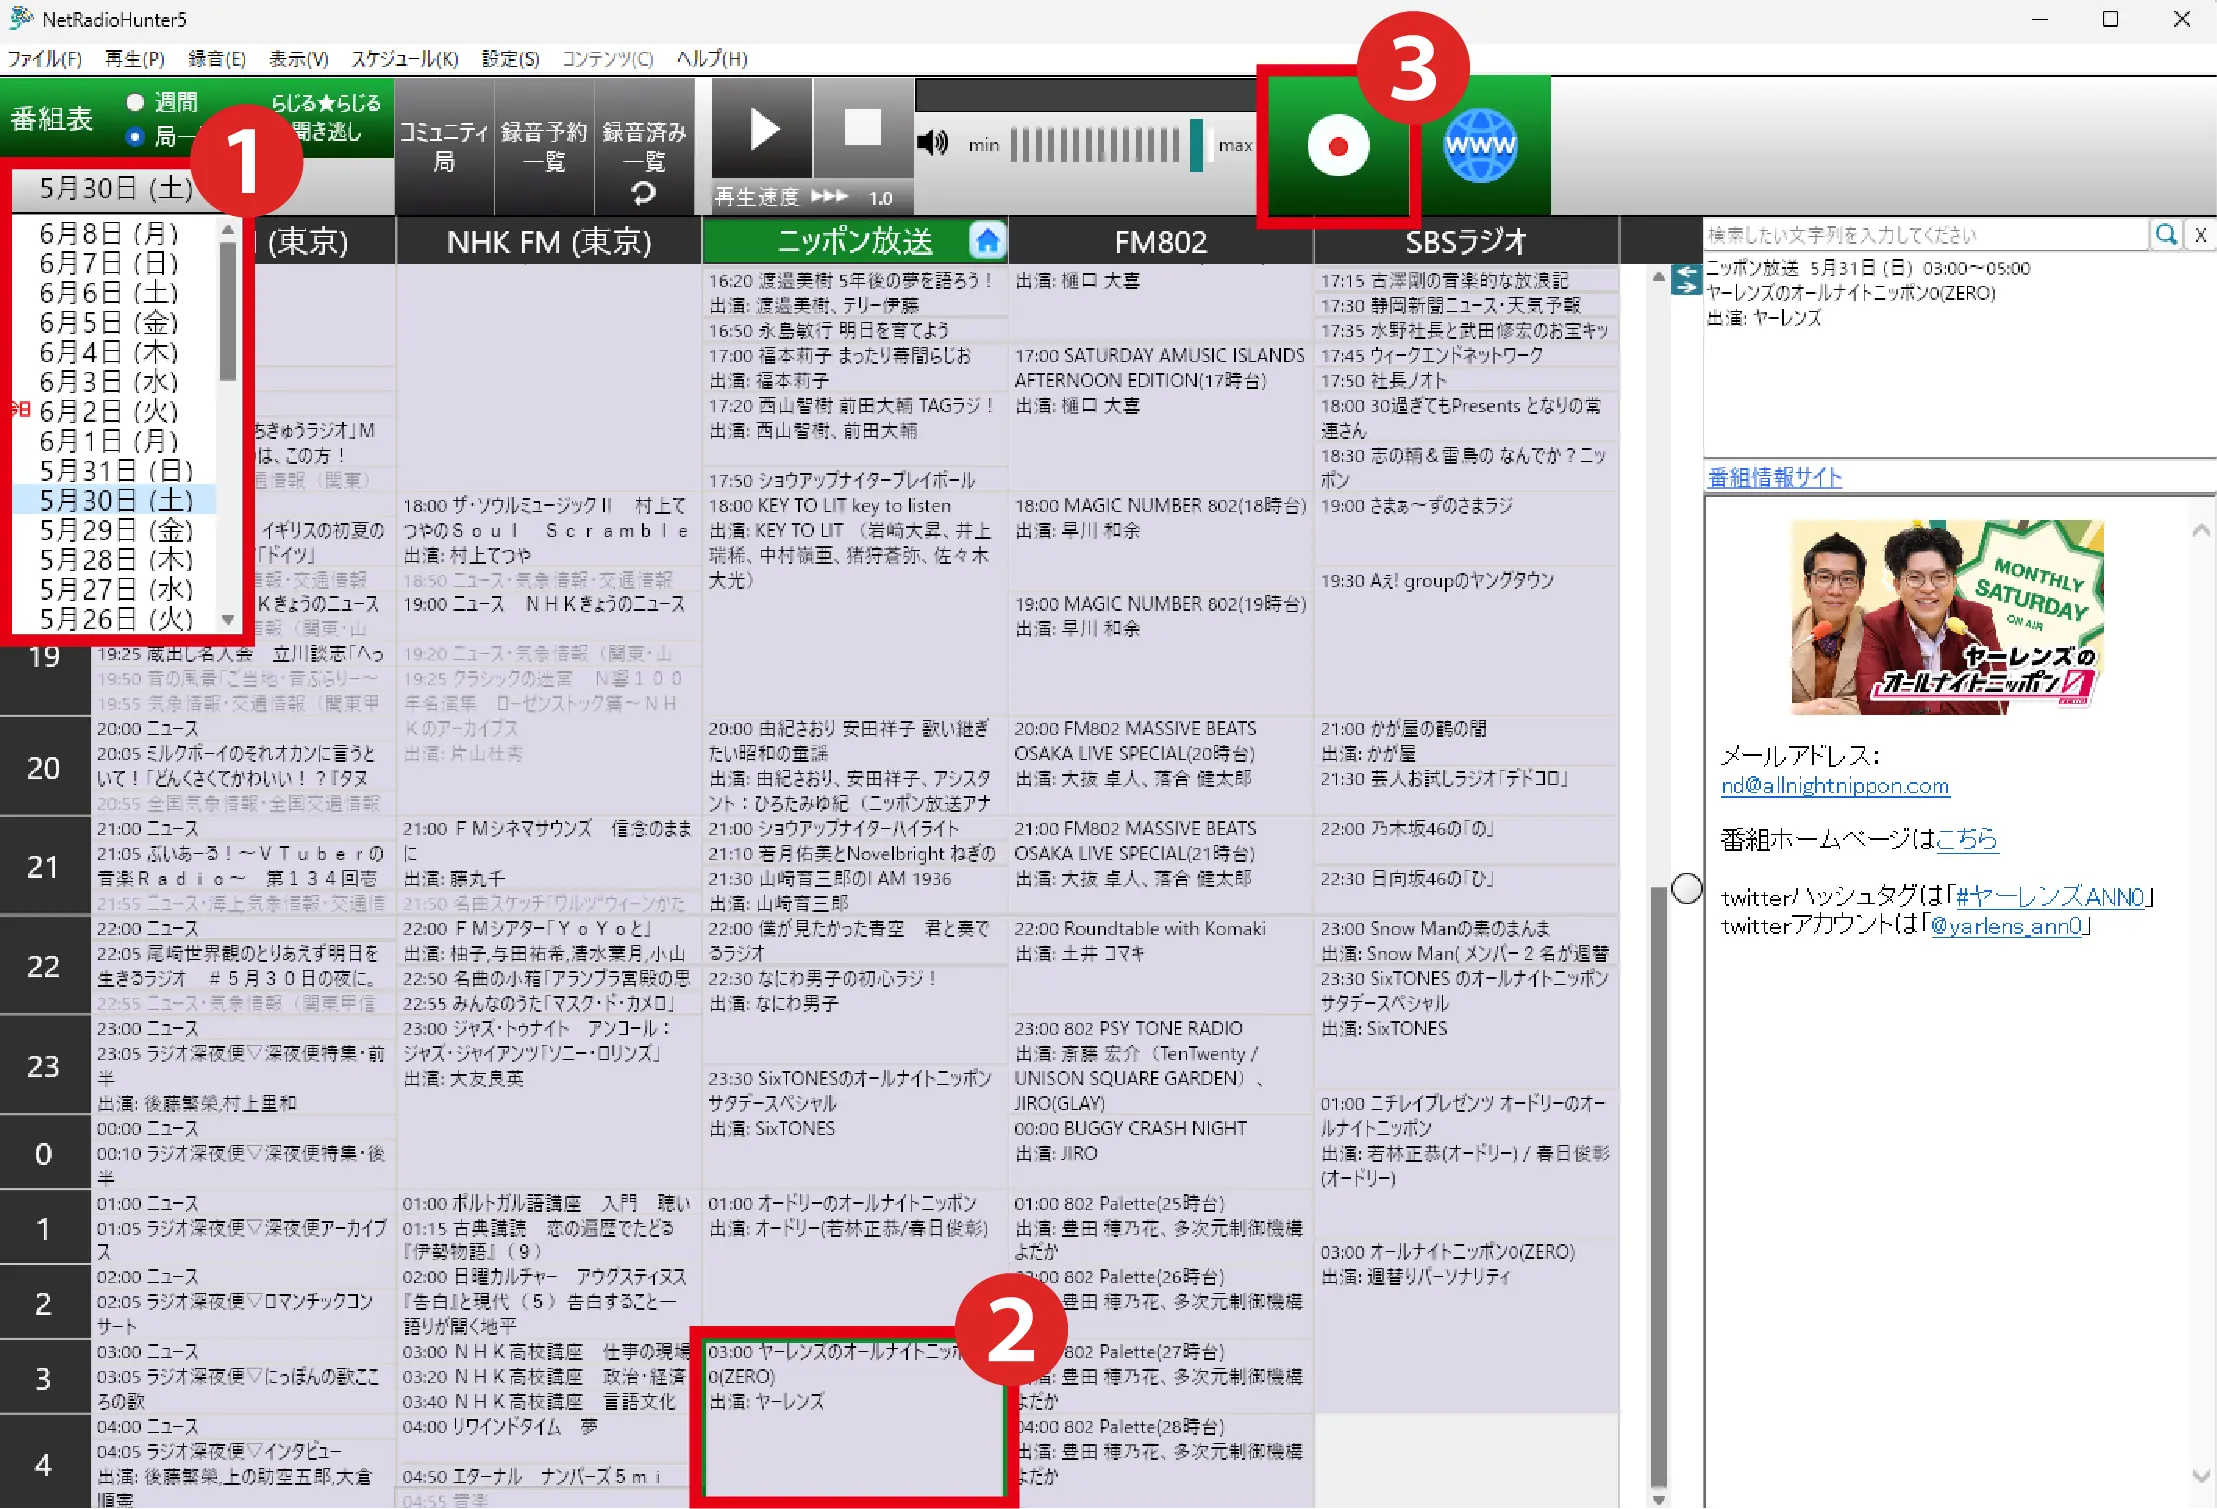This screenshot has width=2217, height=1509.
Task: Select 21:00 かが屋の鶴の間 program
Action: pyautogui.click(x=1466, y=741)
